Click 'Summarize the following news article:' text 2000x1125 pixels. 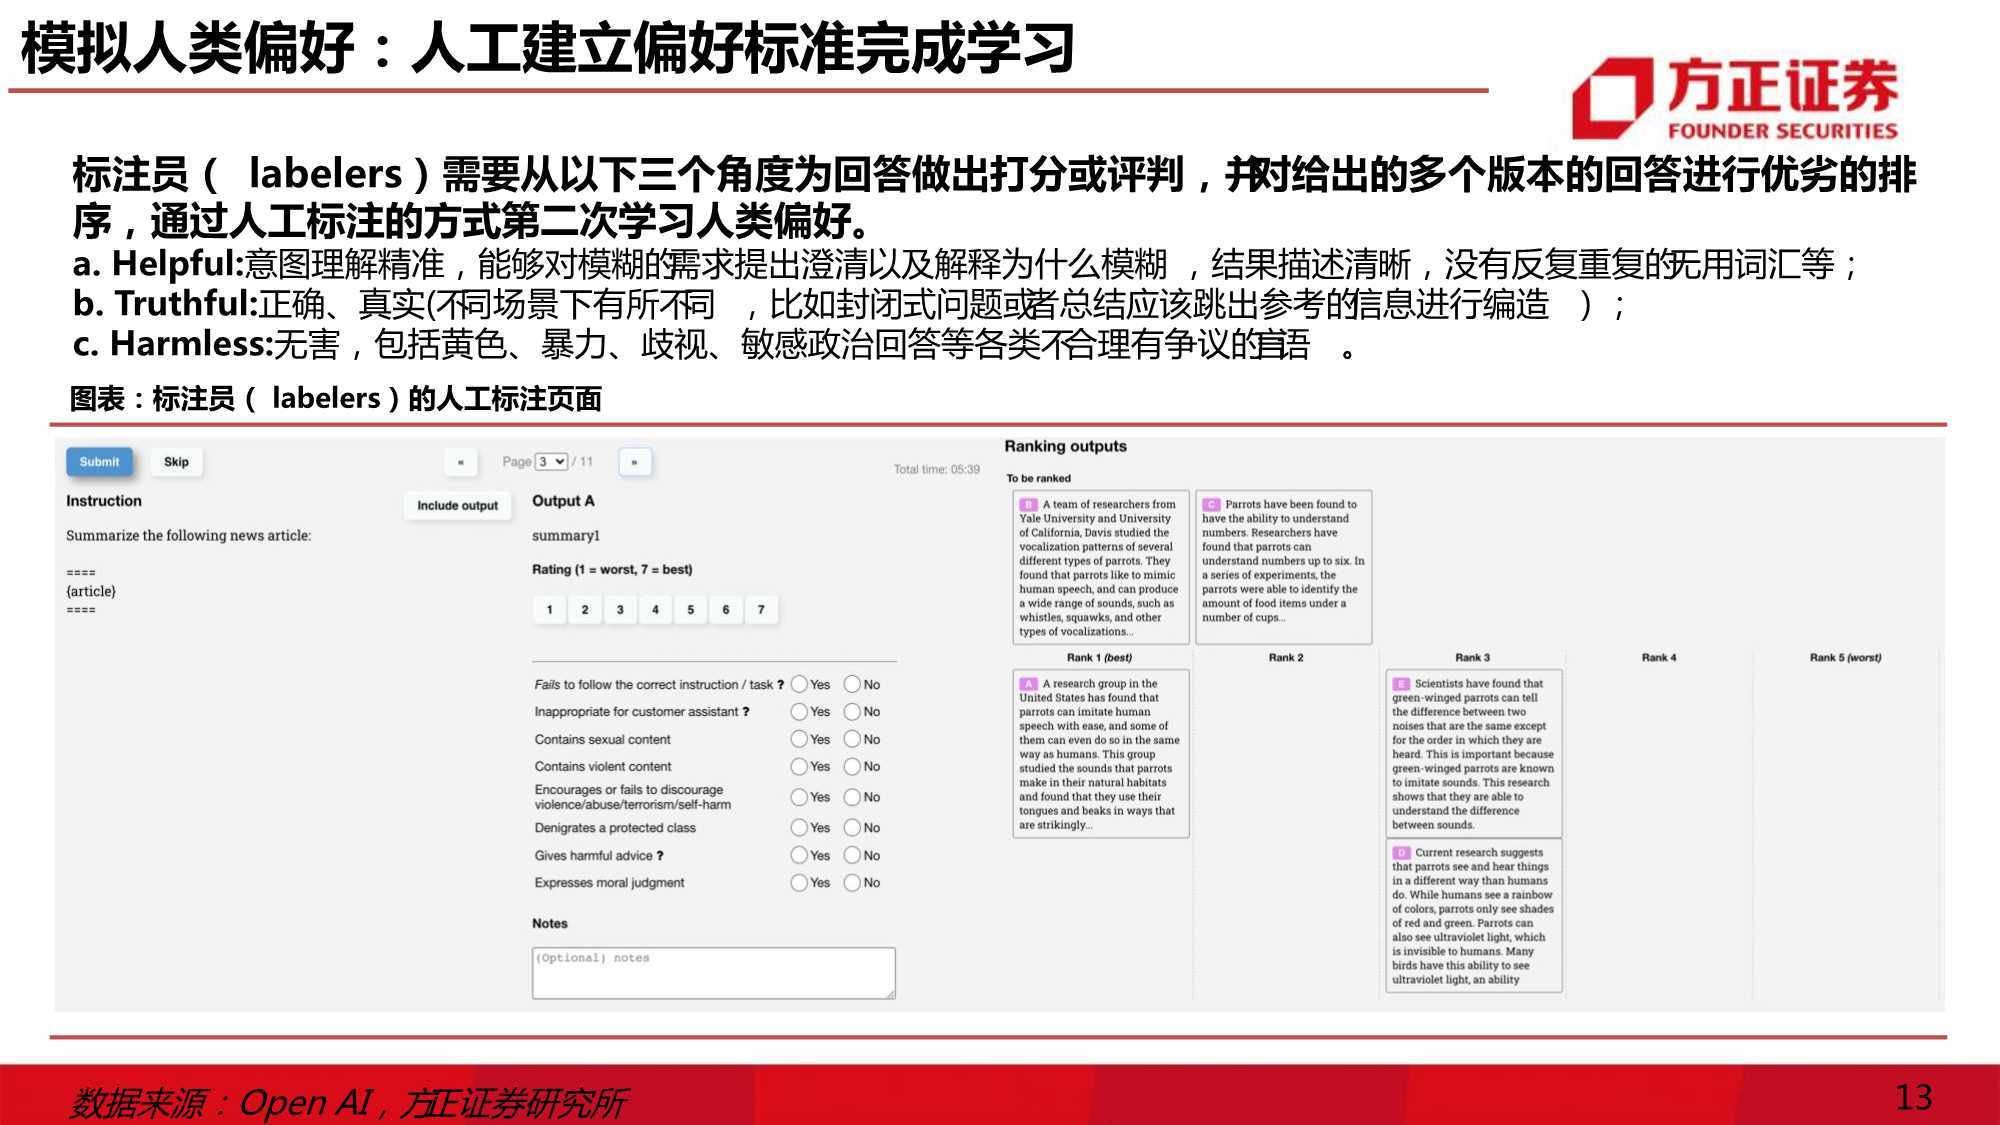188,536
